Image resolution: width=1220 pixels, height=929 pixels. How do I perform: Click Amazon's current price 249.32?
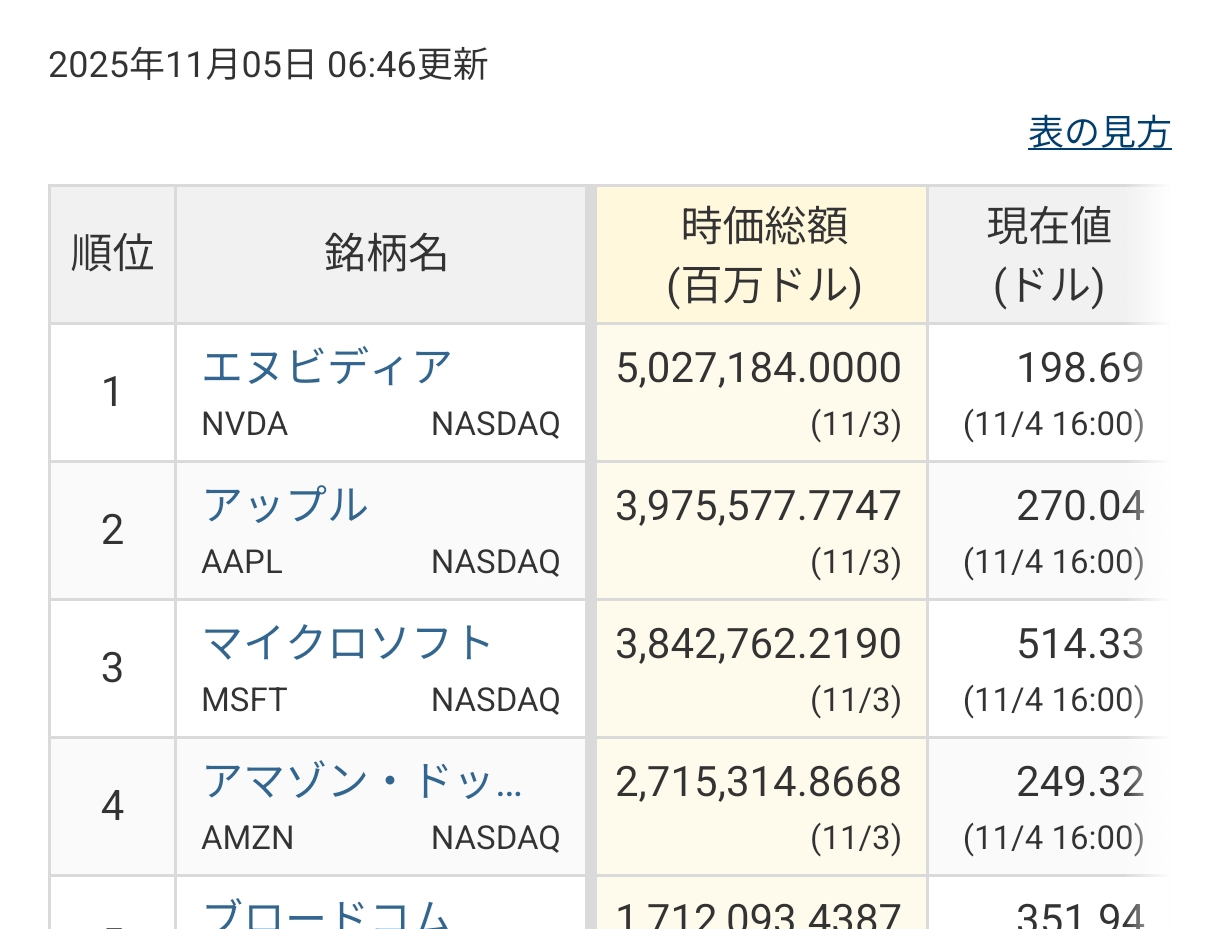pyautogui.click(x=1080, y=783)
